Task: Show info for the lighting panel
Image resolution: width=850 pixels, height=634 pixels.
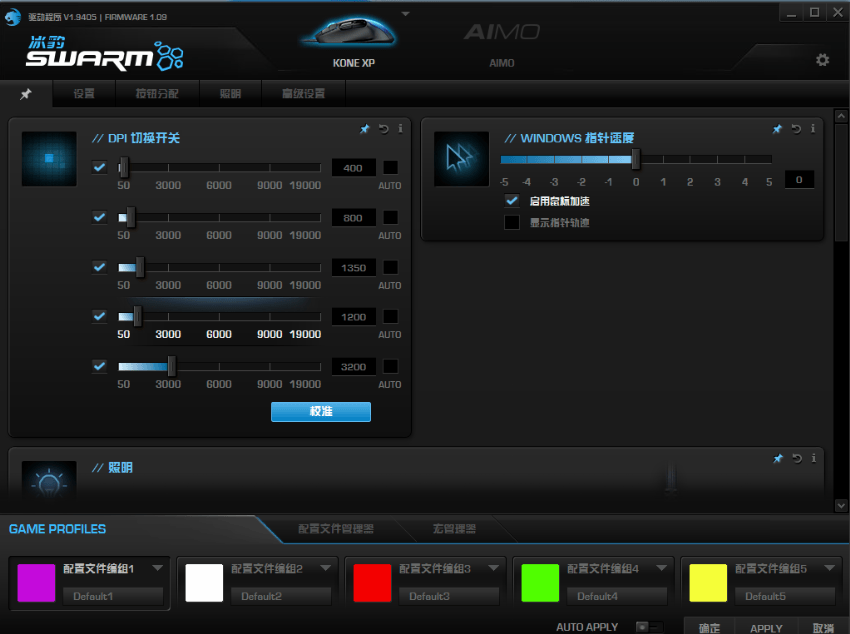Action: (x=814, y=458)
